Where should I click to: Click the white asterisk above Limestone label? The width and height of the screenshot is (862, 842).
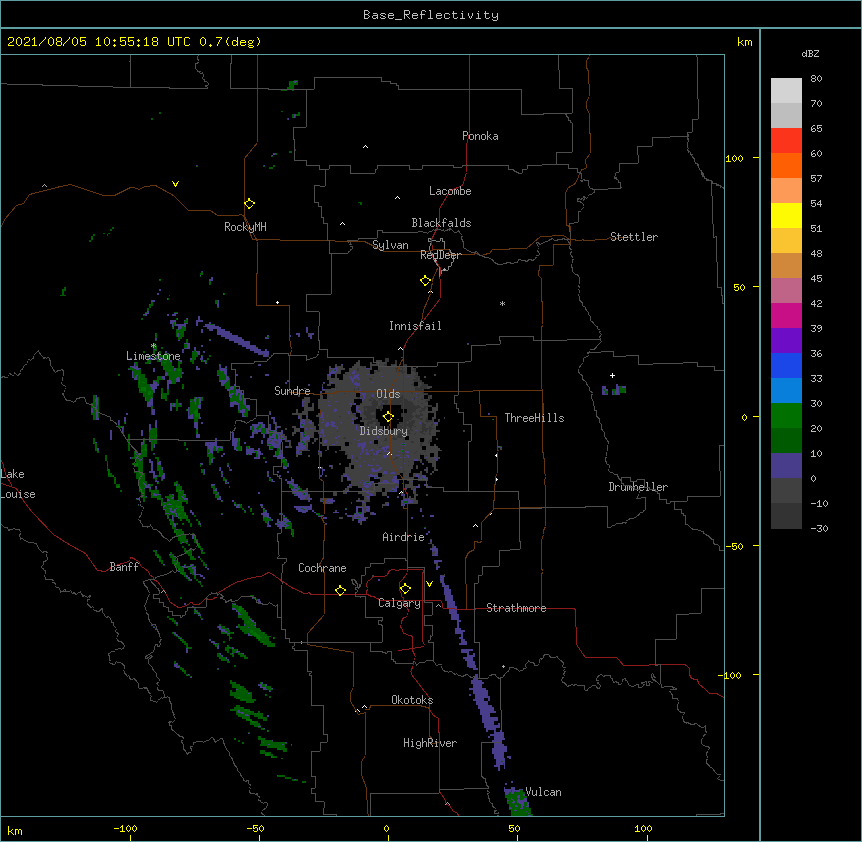[x=154, y=346]
